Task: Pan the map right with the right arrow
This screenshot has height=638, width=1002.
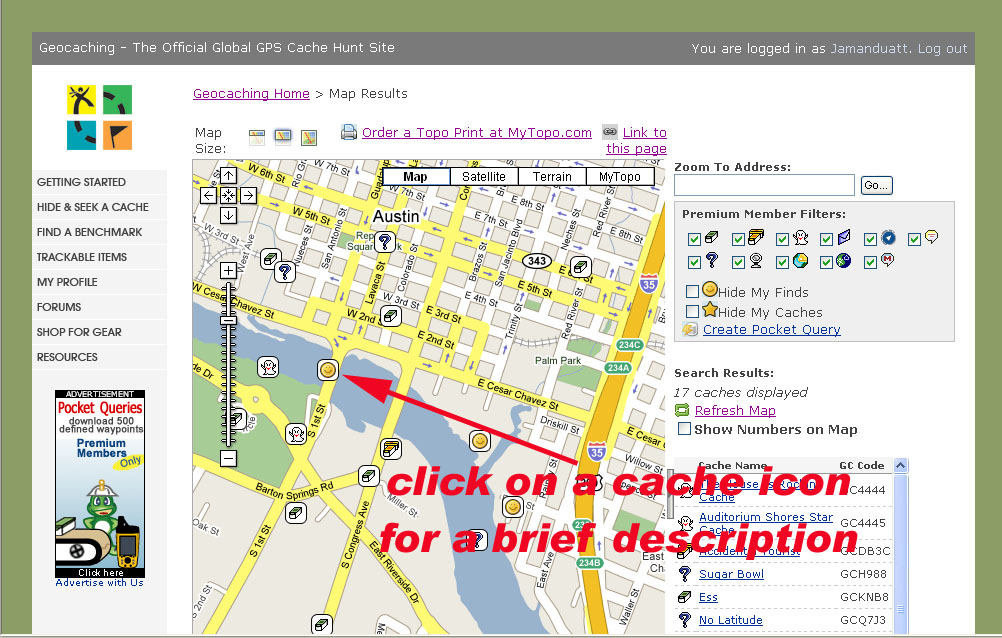Action: [249, 195]
